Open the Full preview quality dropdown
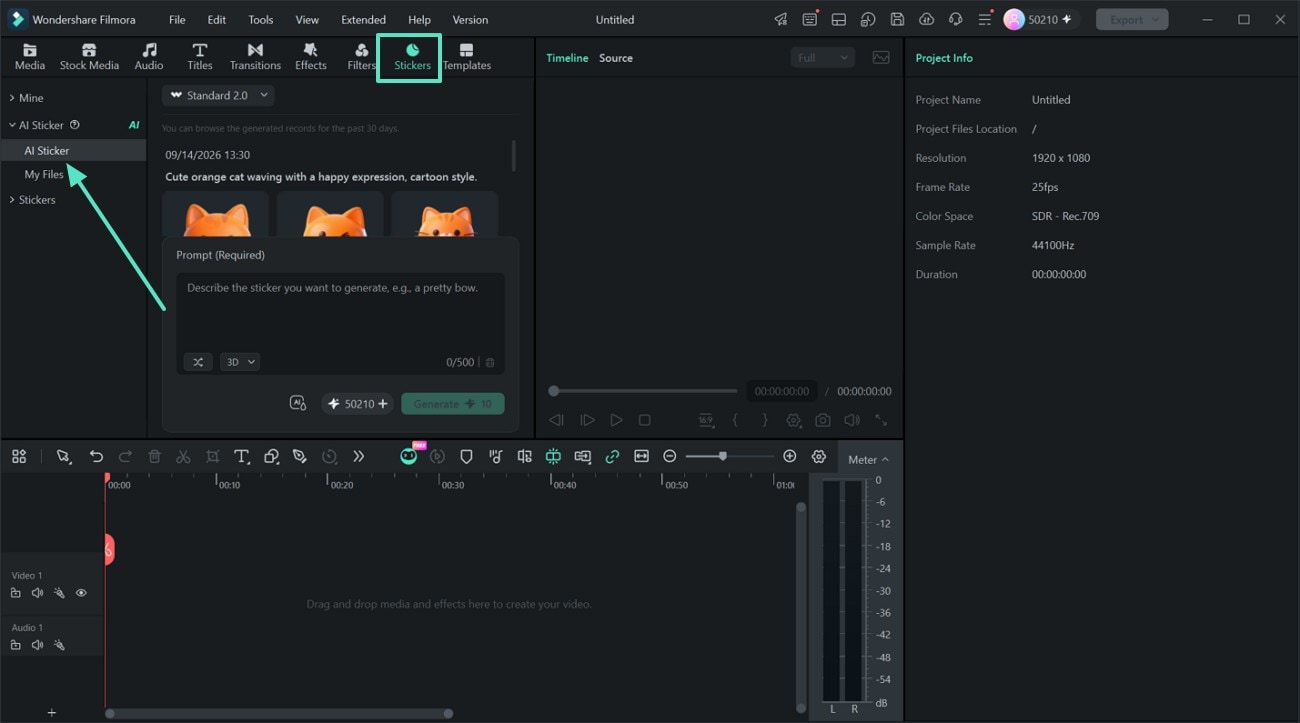 pyautogui.click(x=823, y=58)
